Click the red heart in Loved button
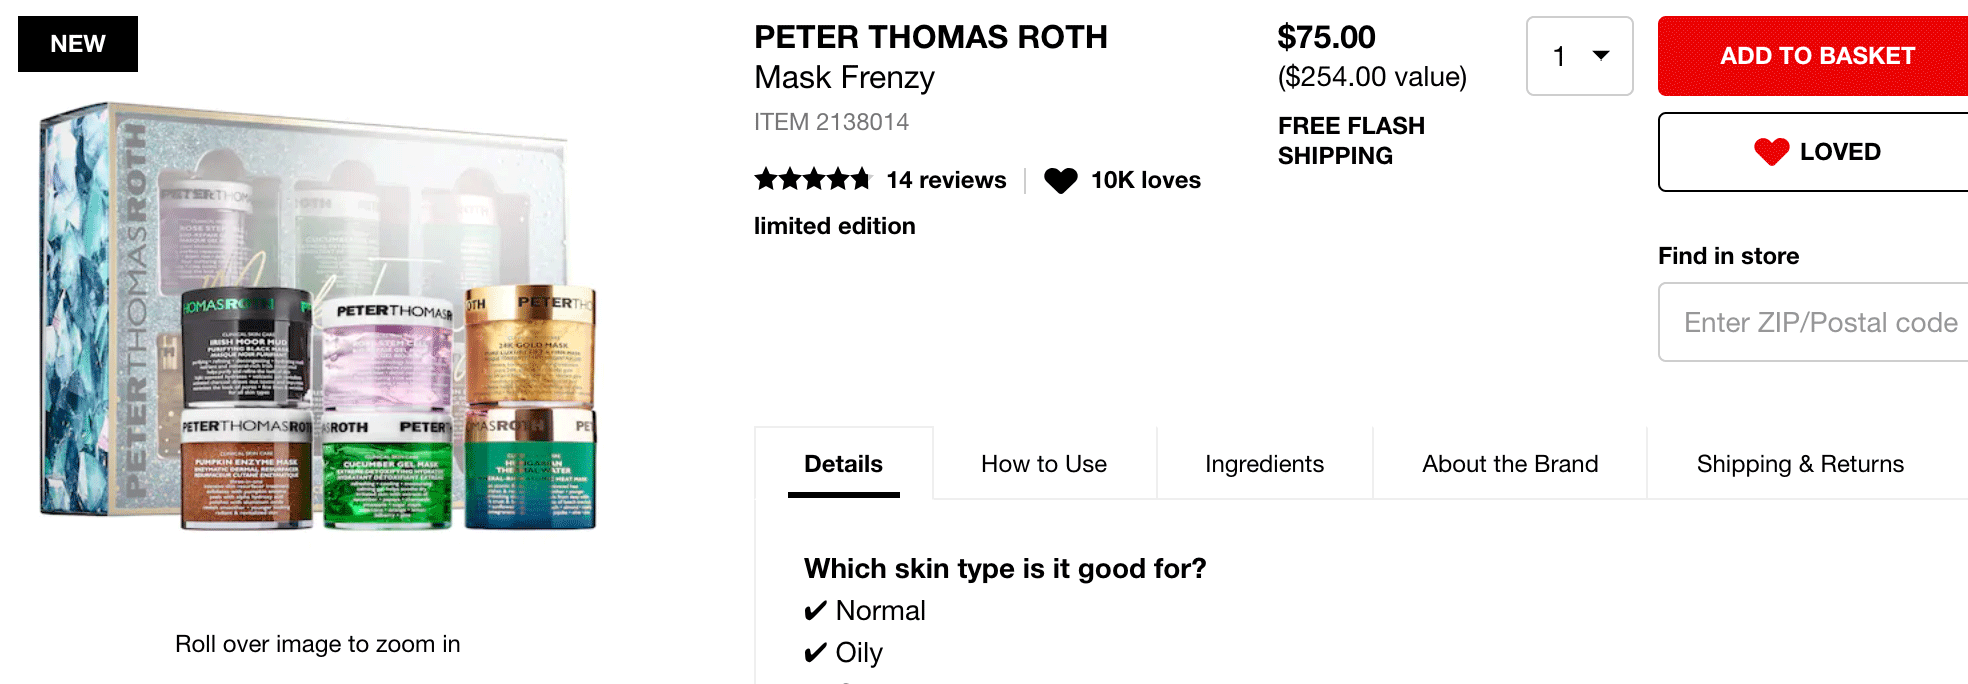This screenshot has height=684, width=1968. [x=1771, y=152]
